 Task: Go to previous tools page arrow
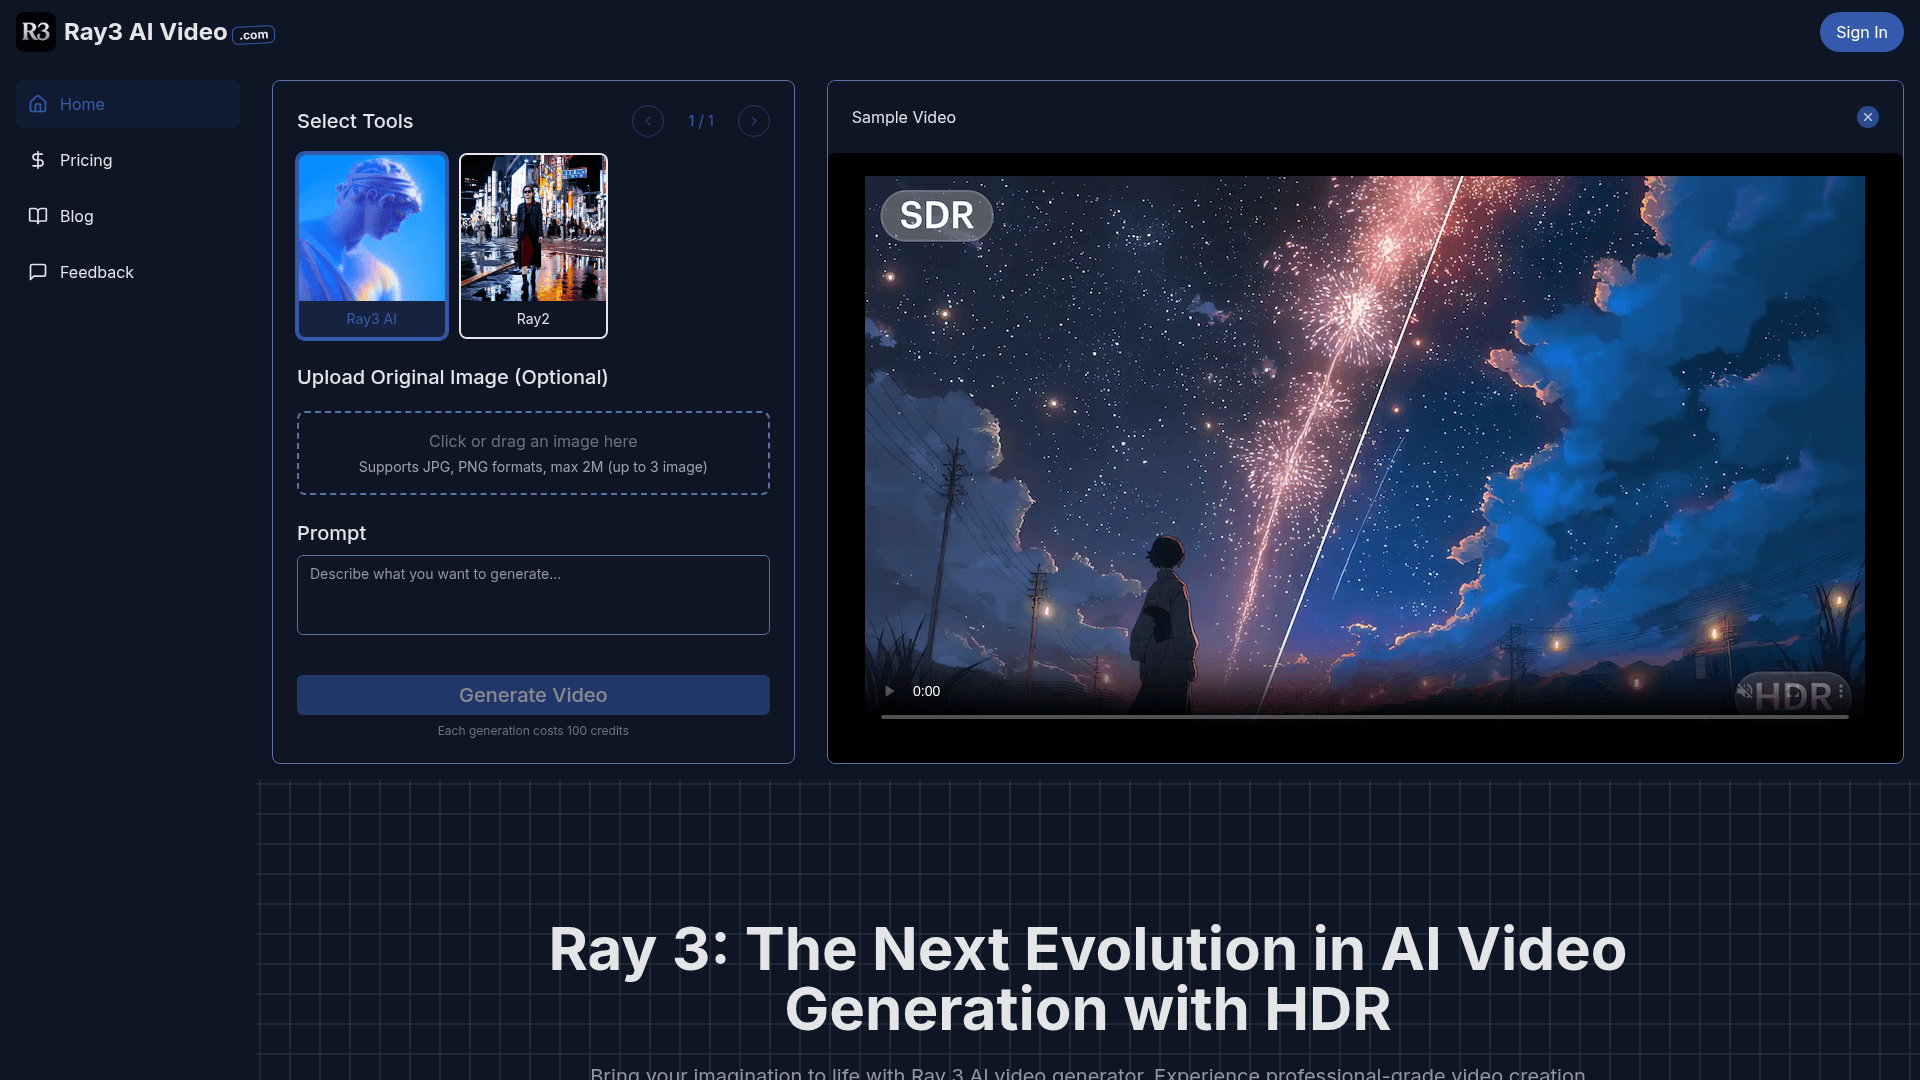[x=648, y=121]
